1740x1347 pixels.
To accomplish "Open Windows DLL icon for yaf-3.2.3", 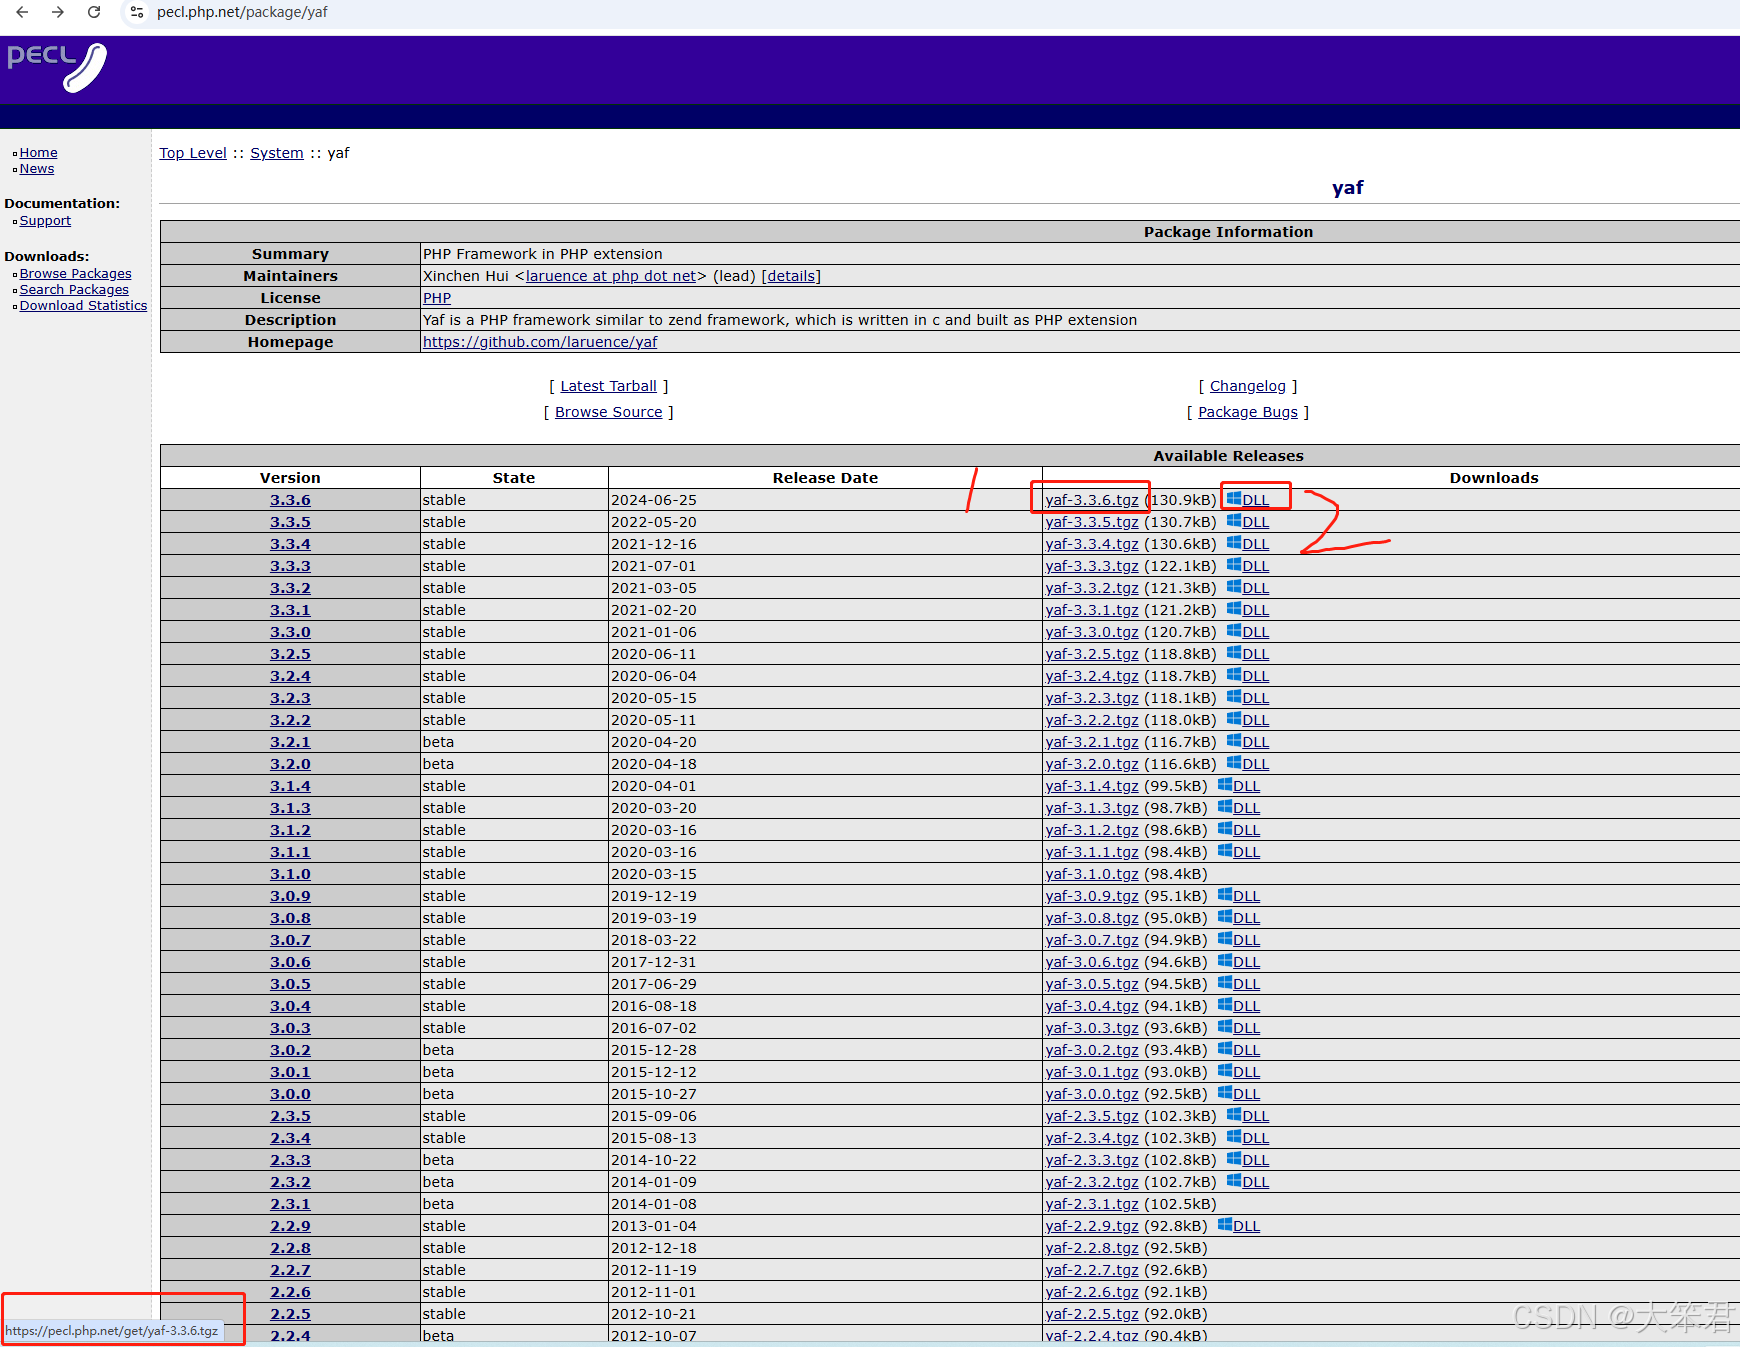I will pyautogui.click(x=1234, y=697).
